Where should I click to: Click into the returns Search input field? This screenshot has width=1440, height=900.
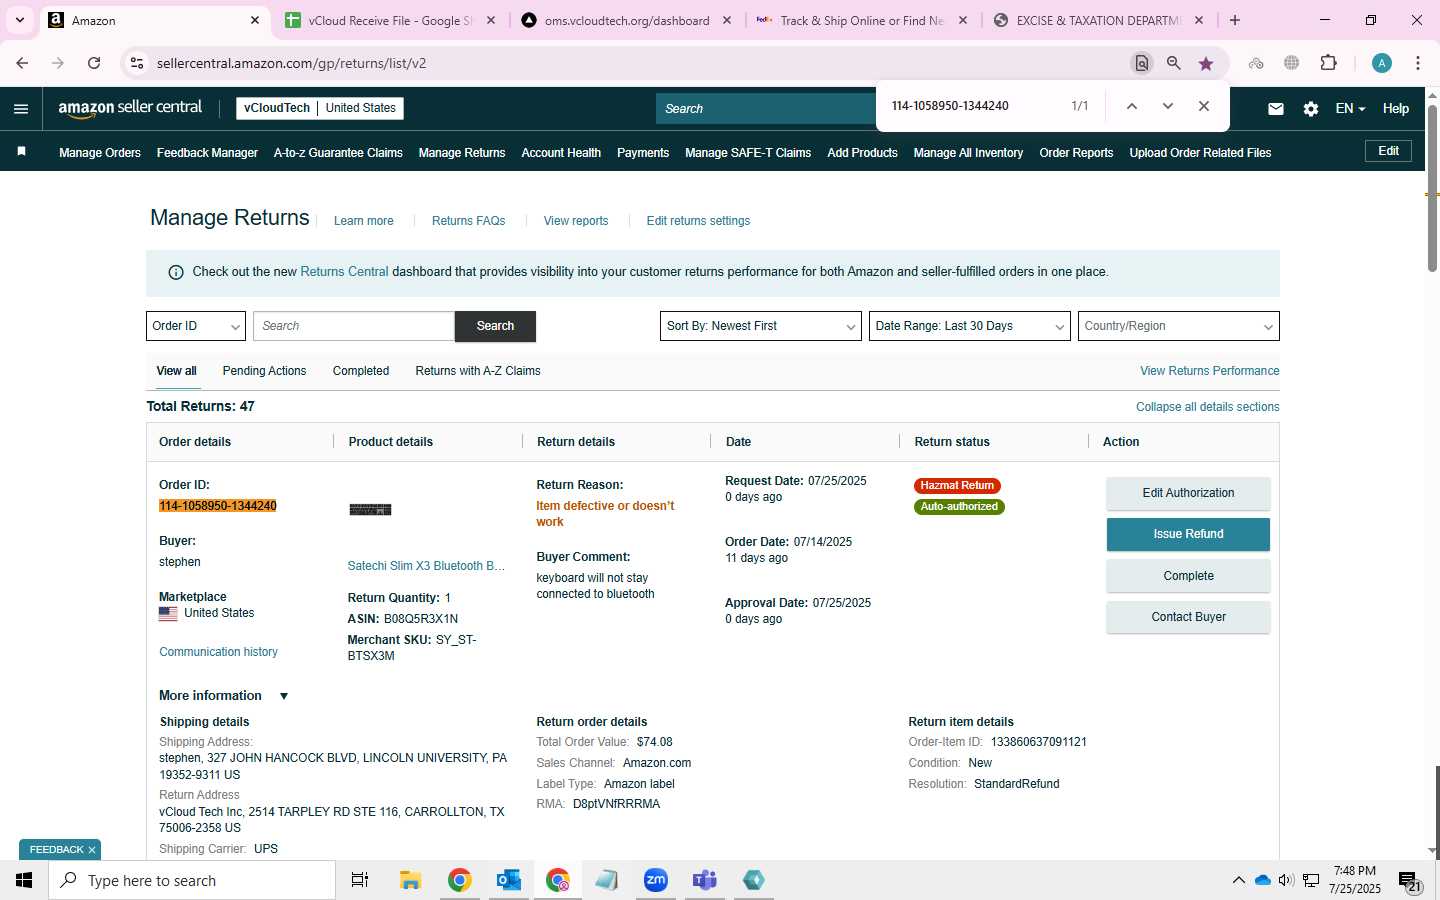pyautogui.click(x=354, y=326)
